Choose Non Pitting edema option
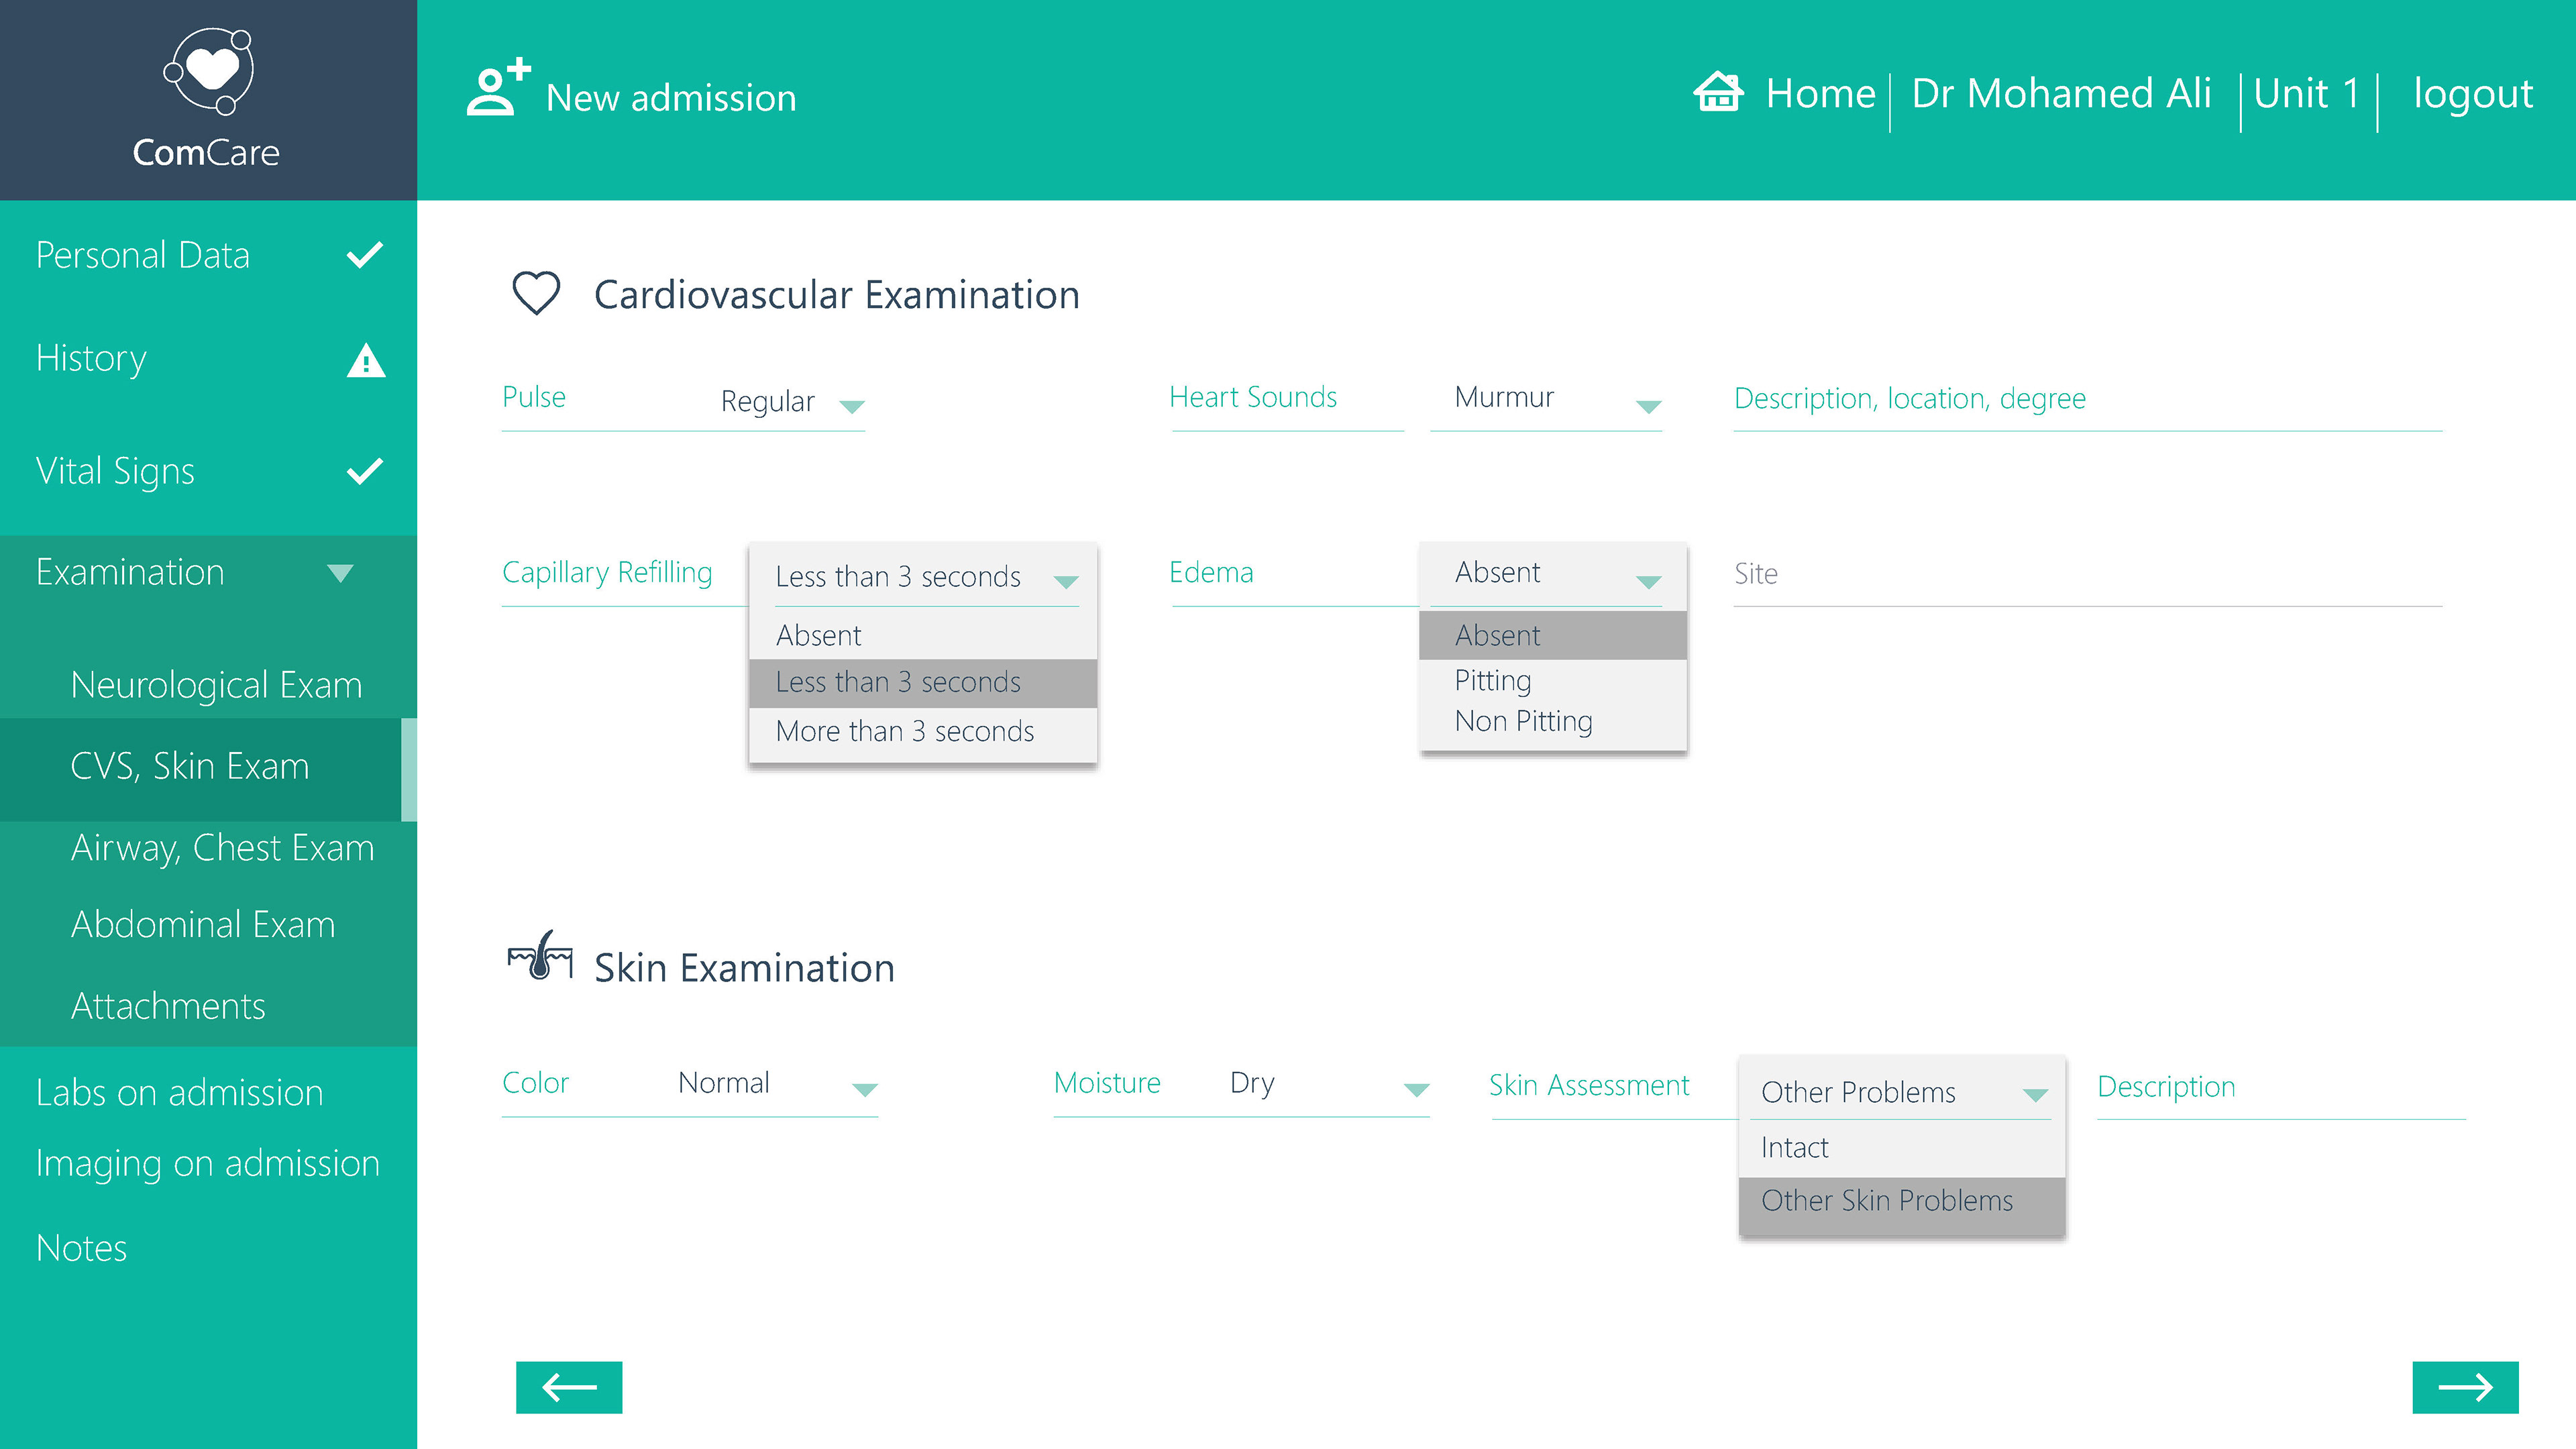 [1523, 721]
